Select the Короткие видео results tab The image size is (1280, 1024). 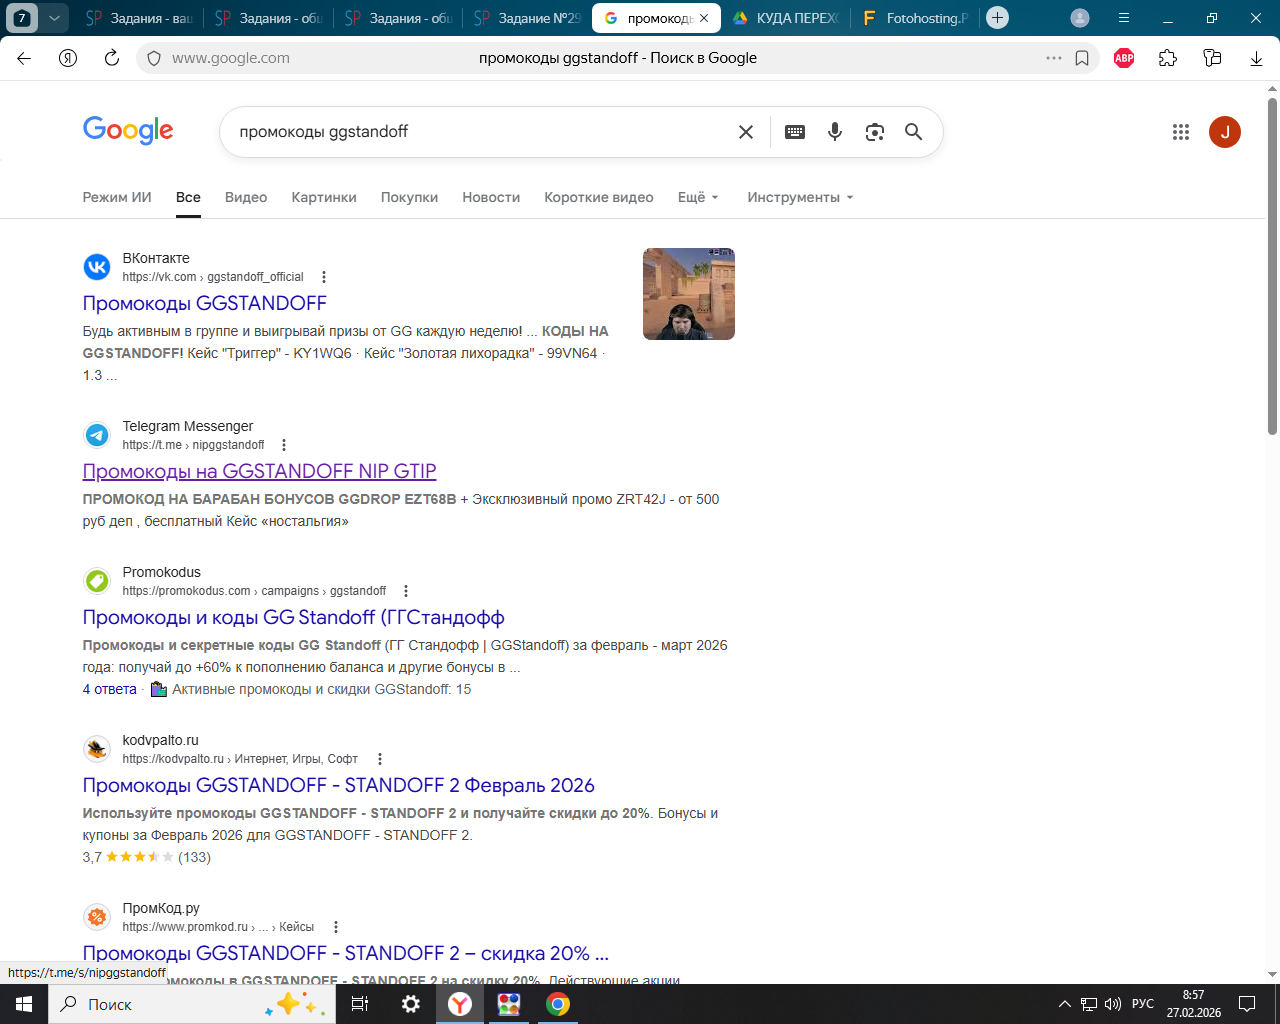click(x=599, y=197)
